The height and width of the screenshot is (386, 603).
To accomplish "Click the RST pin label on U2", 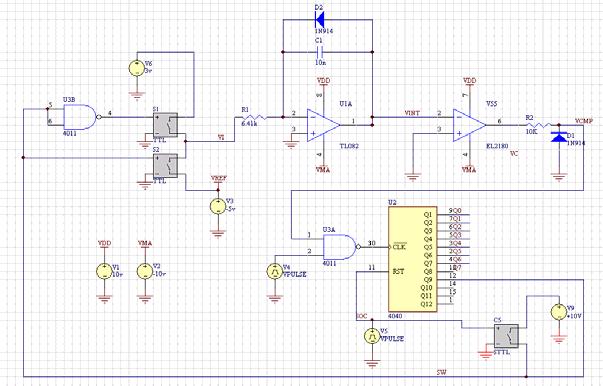I will pos(398,271).
